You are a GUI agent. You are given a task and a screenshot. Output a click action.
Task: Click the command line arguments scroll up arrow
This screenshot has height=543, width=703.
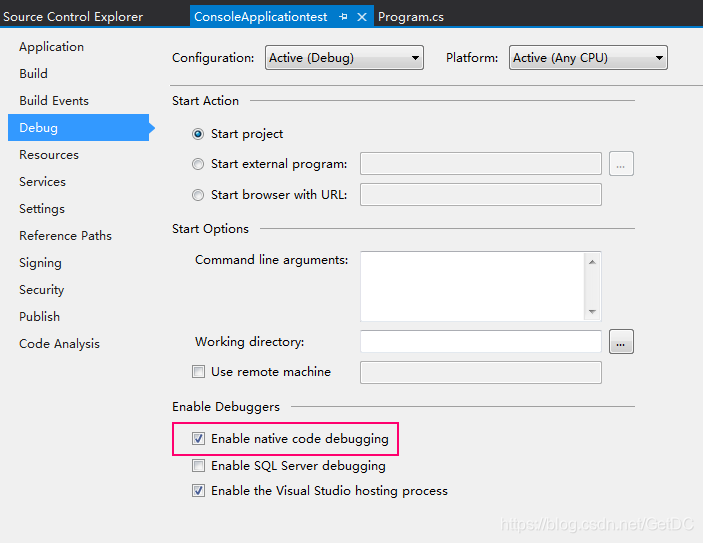(592, 262)
